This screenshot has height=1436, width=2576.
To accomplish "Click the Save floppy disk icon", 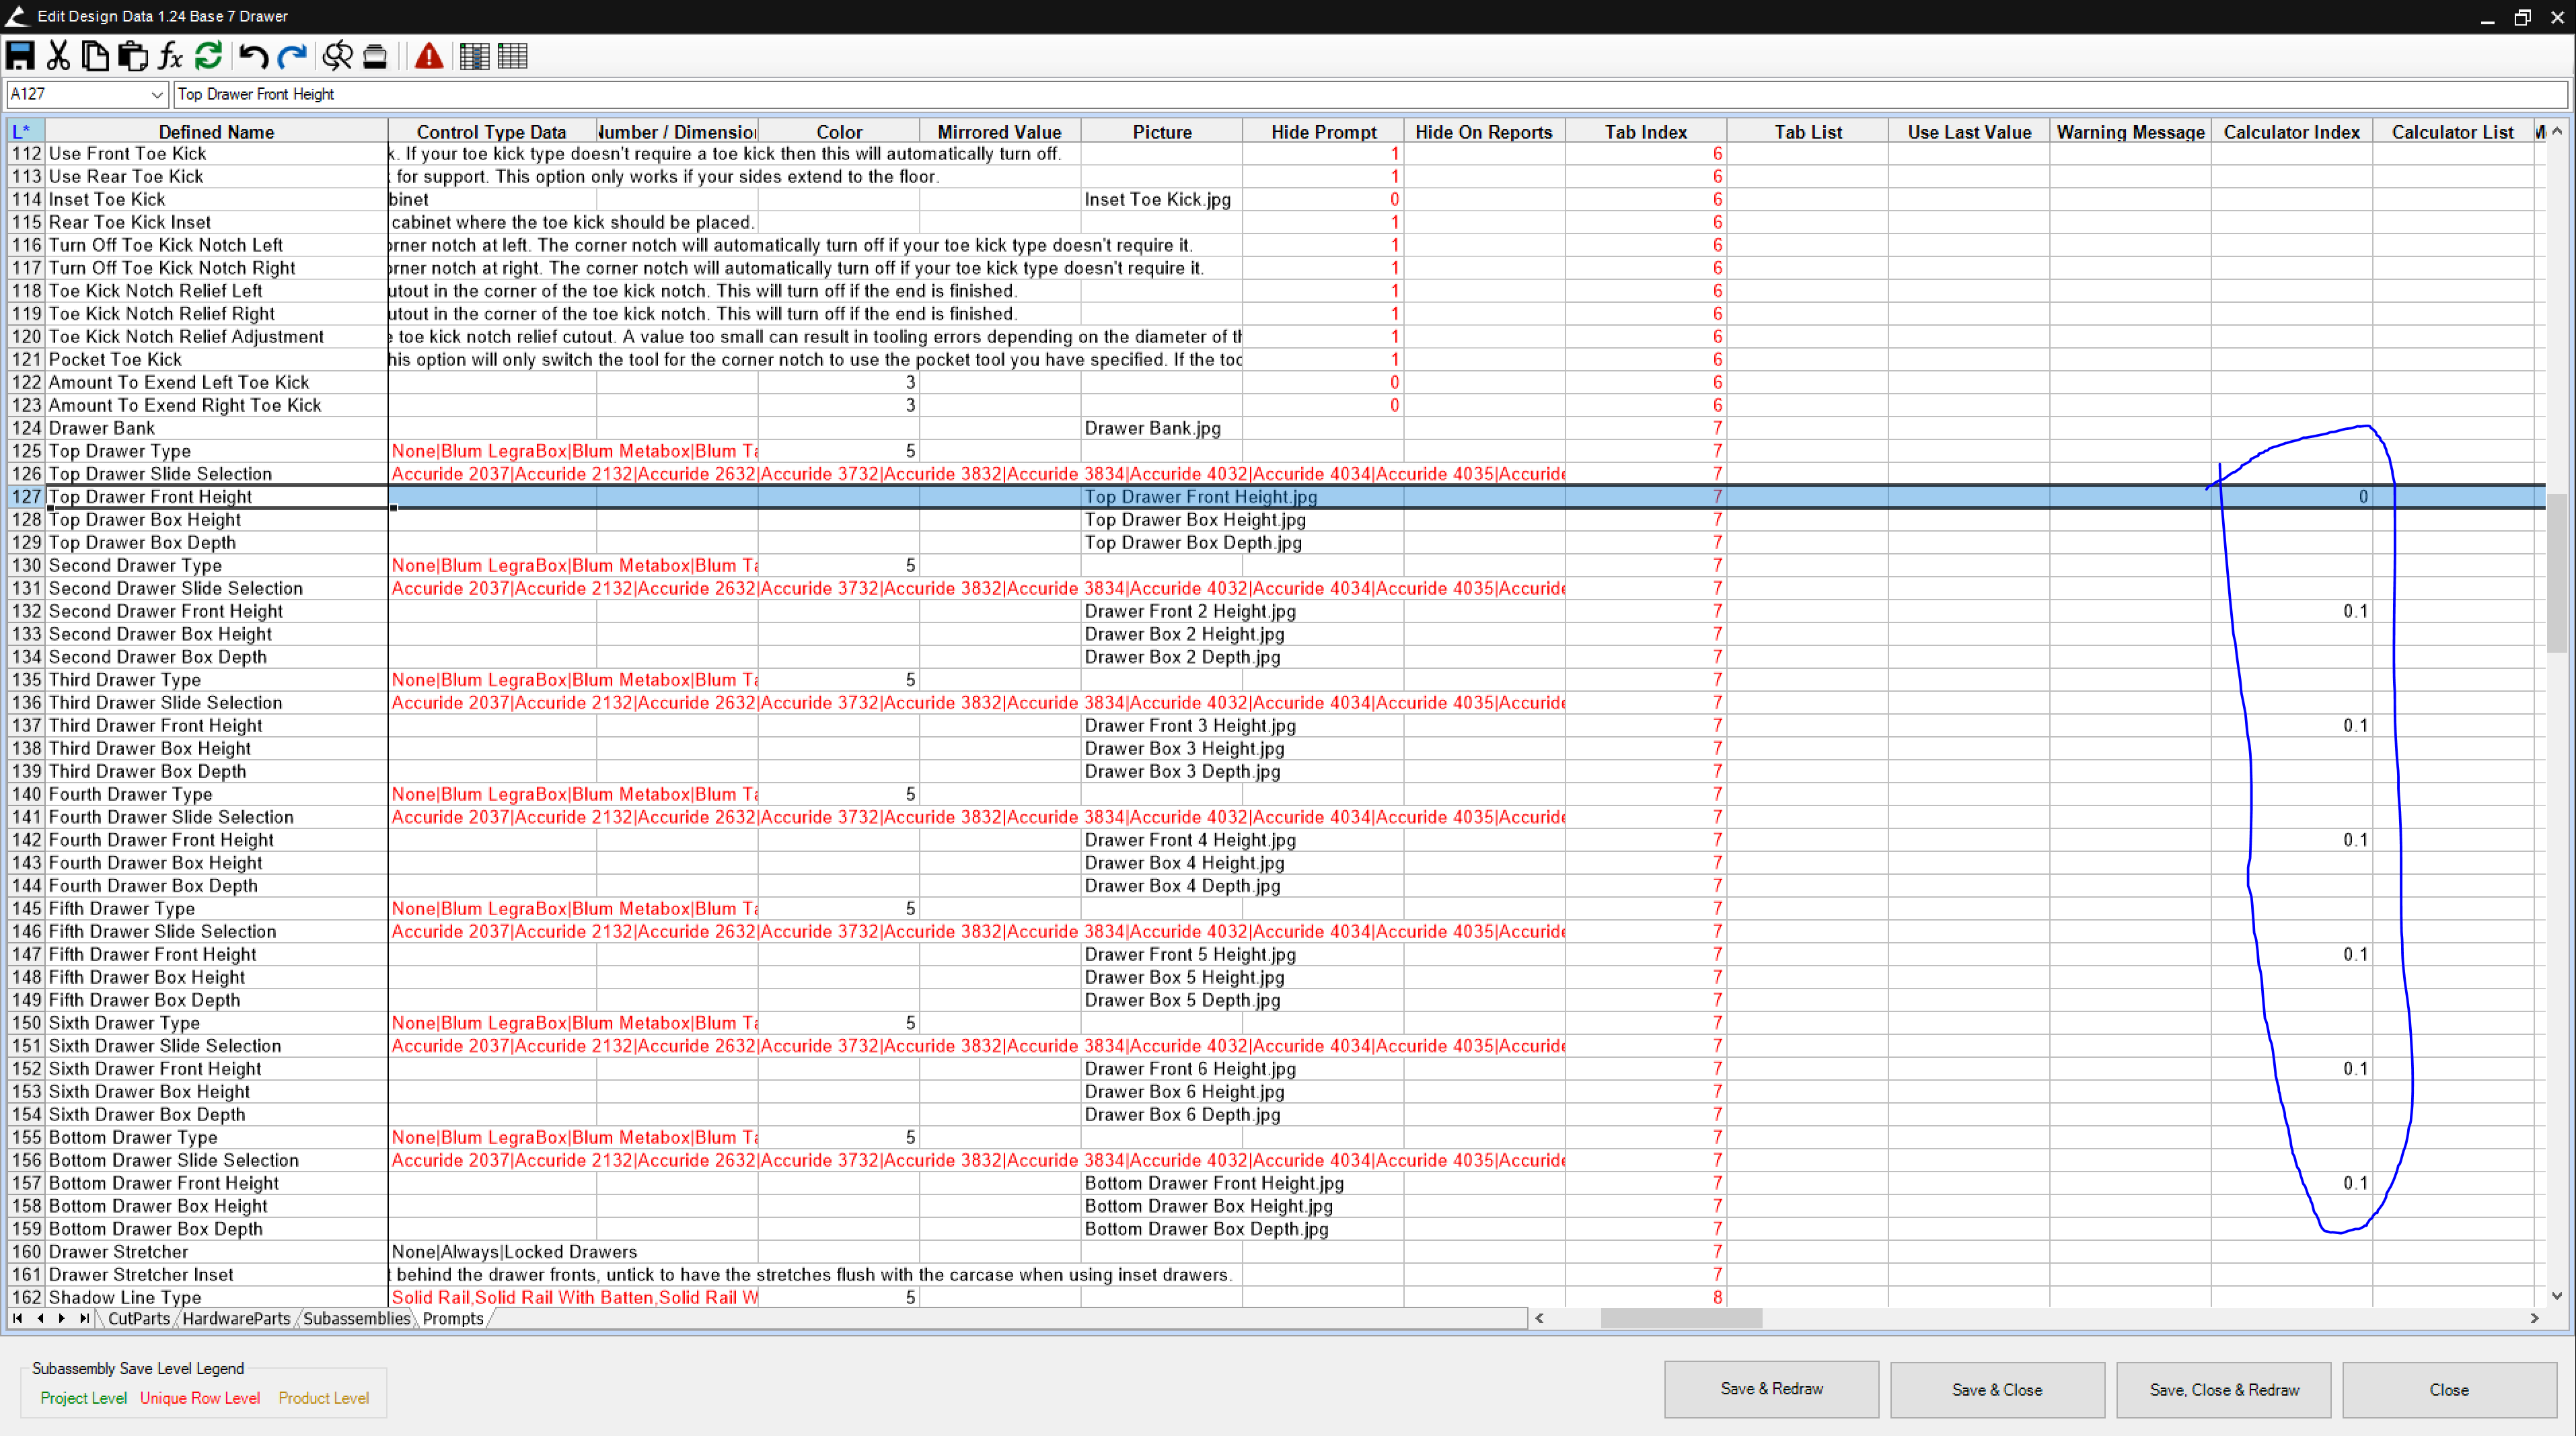I will pyautogui.click(x=20, y=56).
